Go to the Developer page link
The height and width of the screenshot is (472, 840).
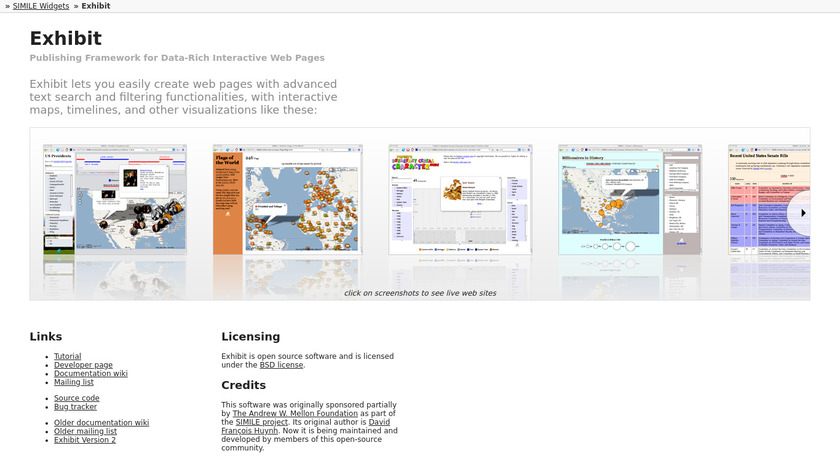[83, 365]
